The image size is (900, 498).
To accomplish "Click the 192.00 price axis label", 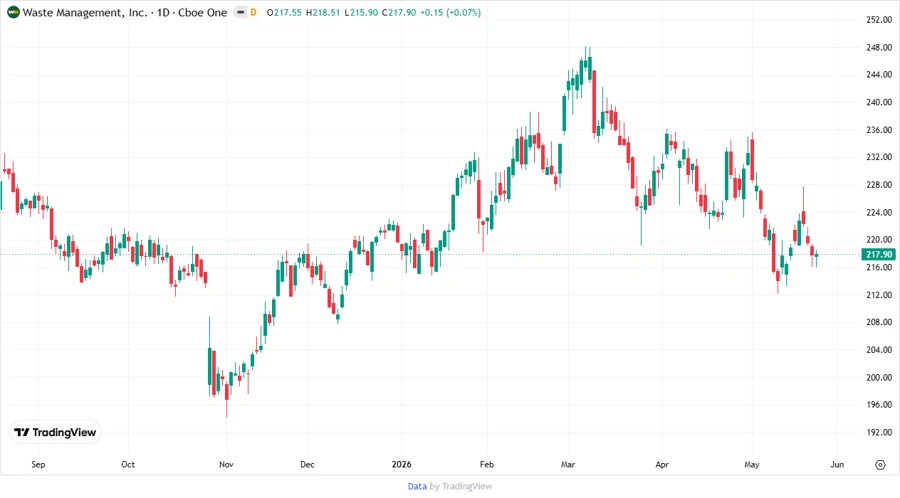I will coord(879,432).
